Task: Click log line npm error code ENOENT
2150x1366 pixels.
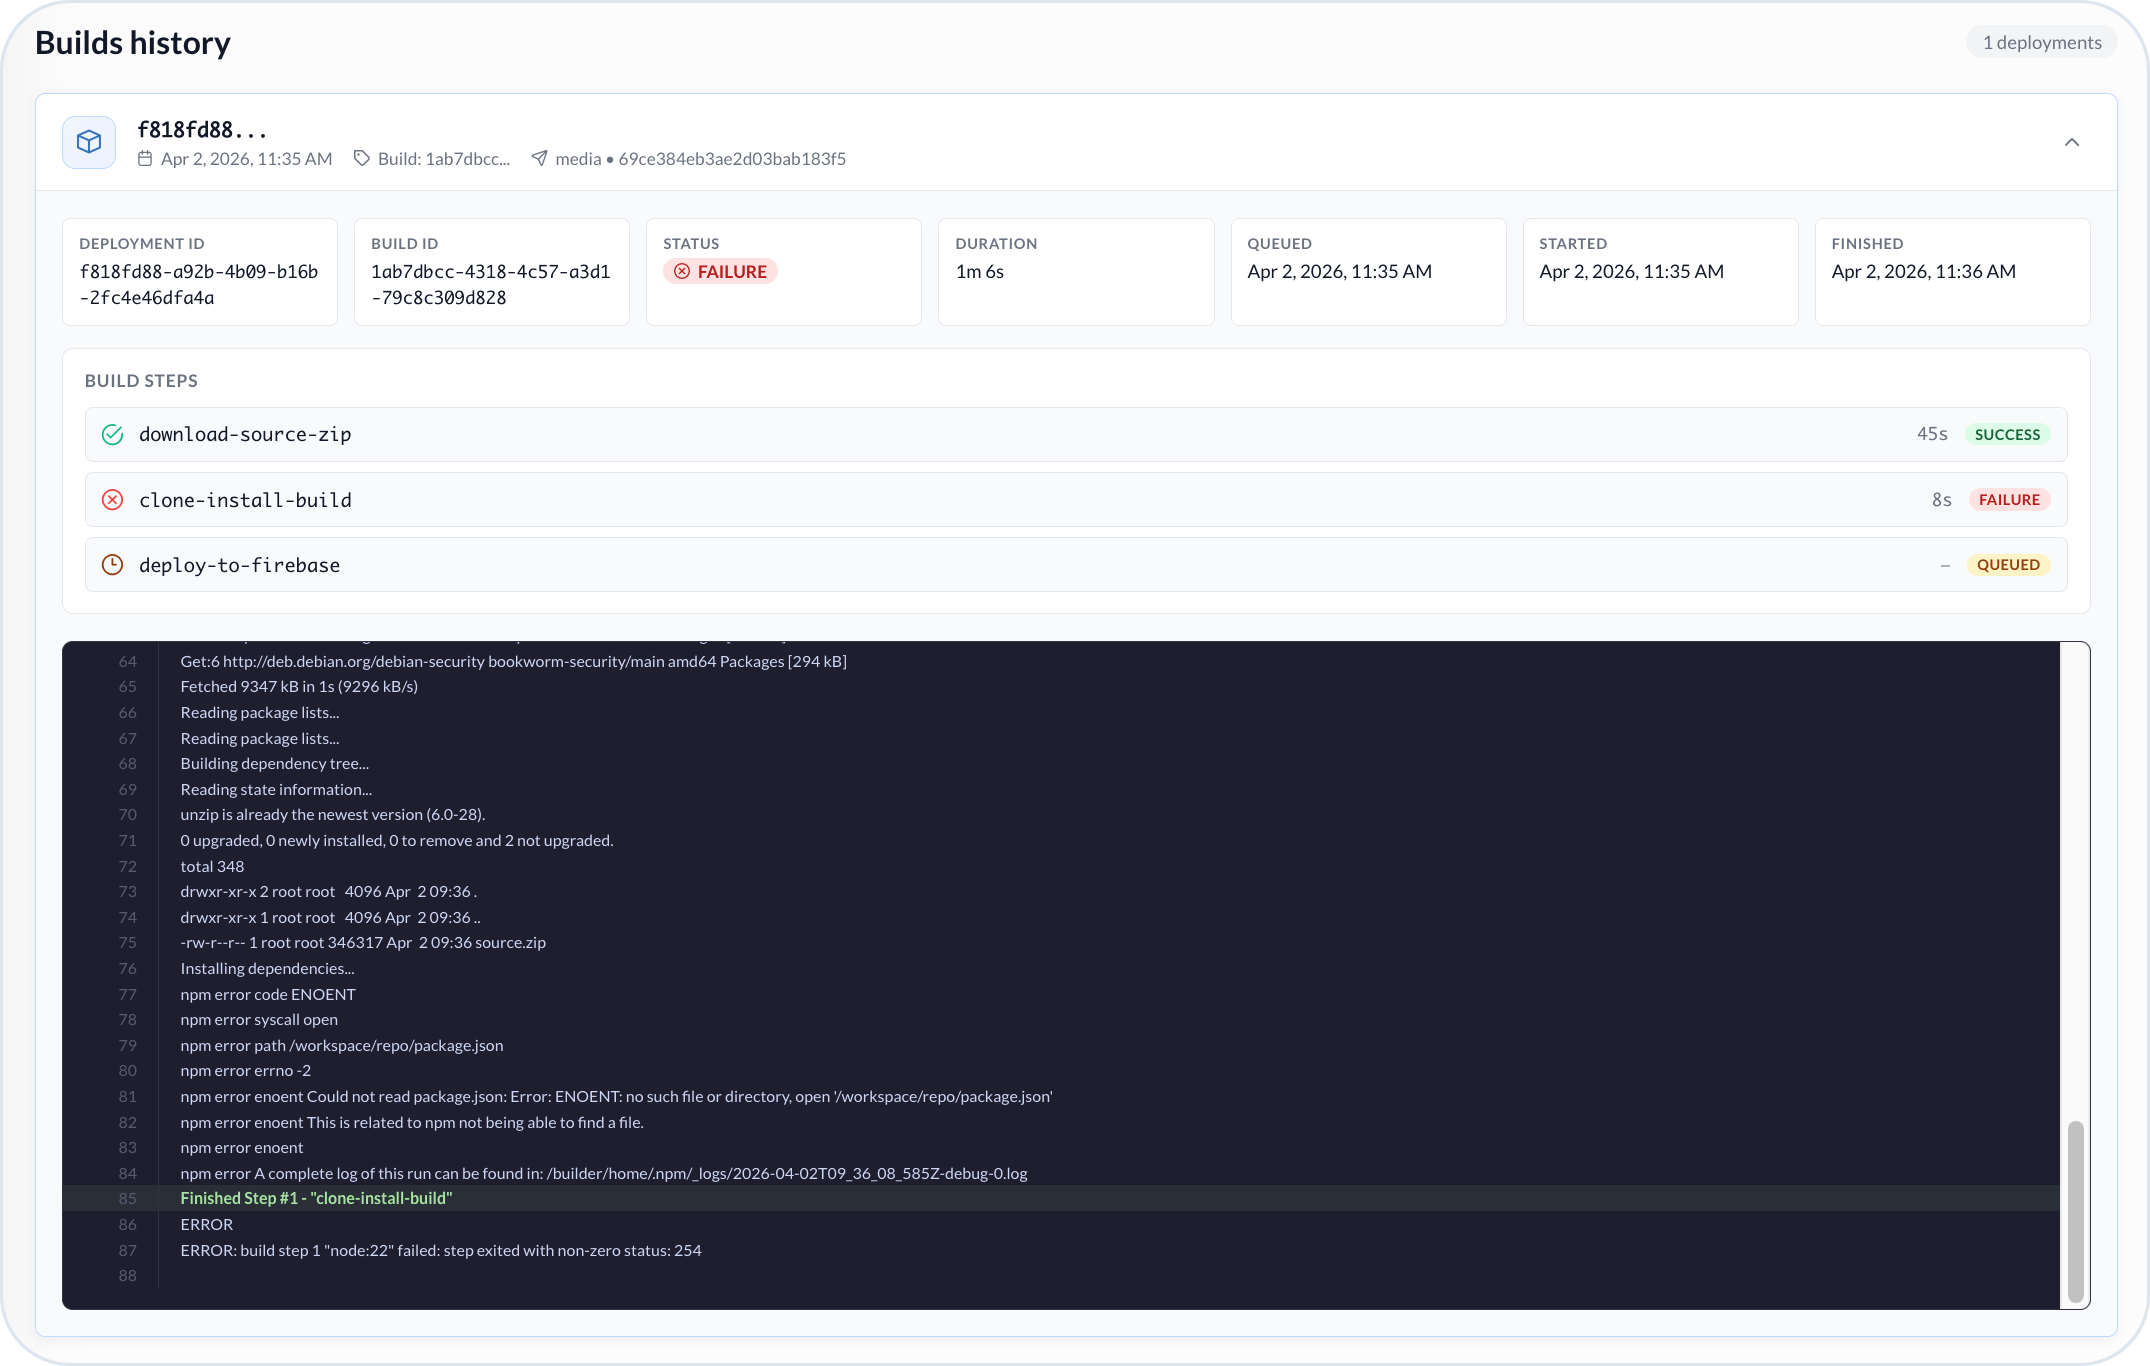Action: point(268,994)
